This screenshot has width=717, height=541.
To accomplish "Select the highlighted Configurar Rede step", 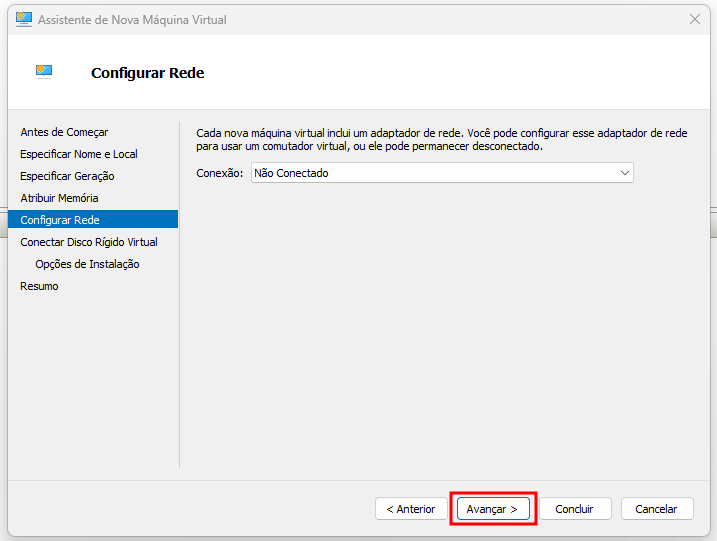I will pos(93,220).
